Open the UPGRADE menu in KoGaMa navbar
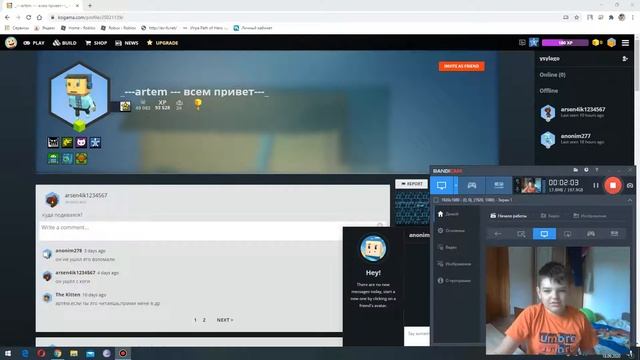640x360 pixels. coord(162,43)
